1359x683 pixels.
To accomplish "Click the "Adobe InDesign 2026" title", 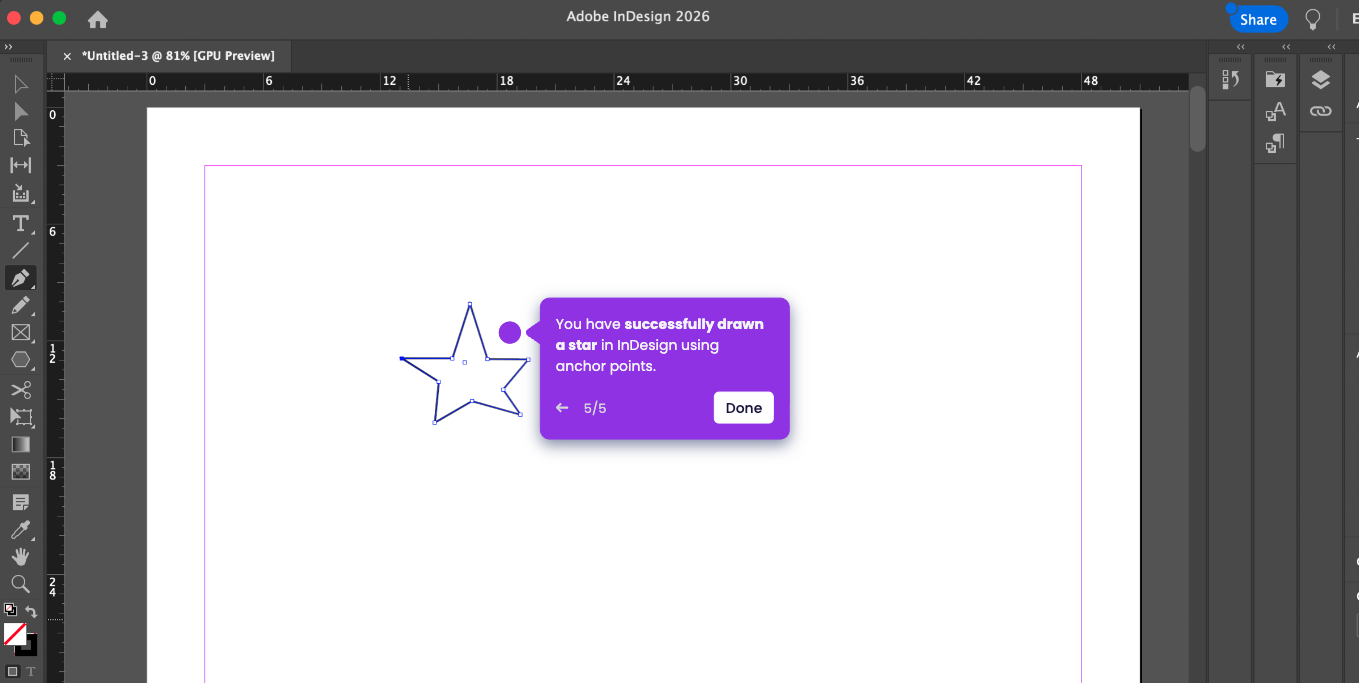I will point(638,16).
